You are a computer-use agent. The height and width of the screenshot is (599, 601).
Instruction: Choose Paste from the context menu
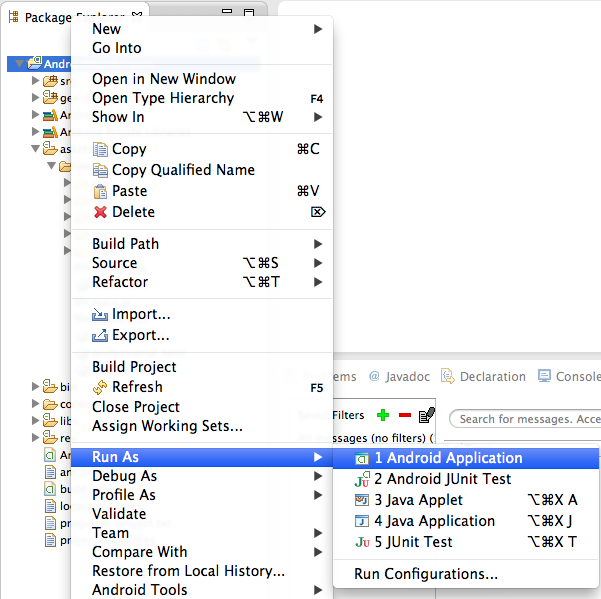tap(202, 191)
